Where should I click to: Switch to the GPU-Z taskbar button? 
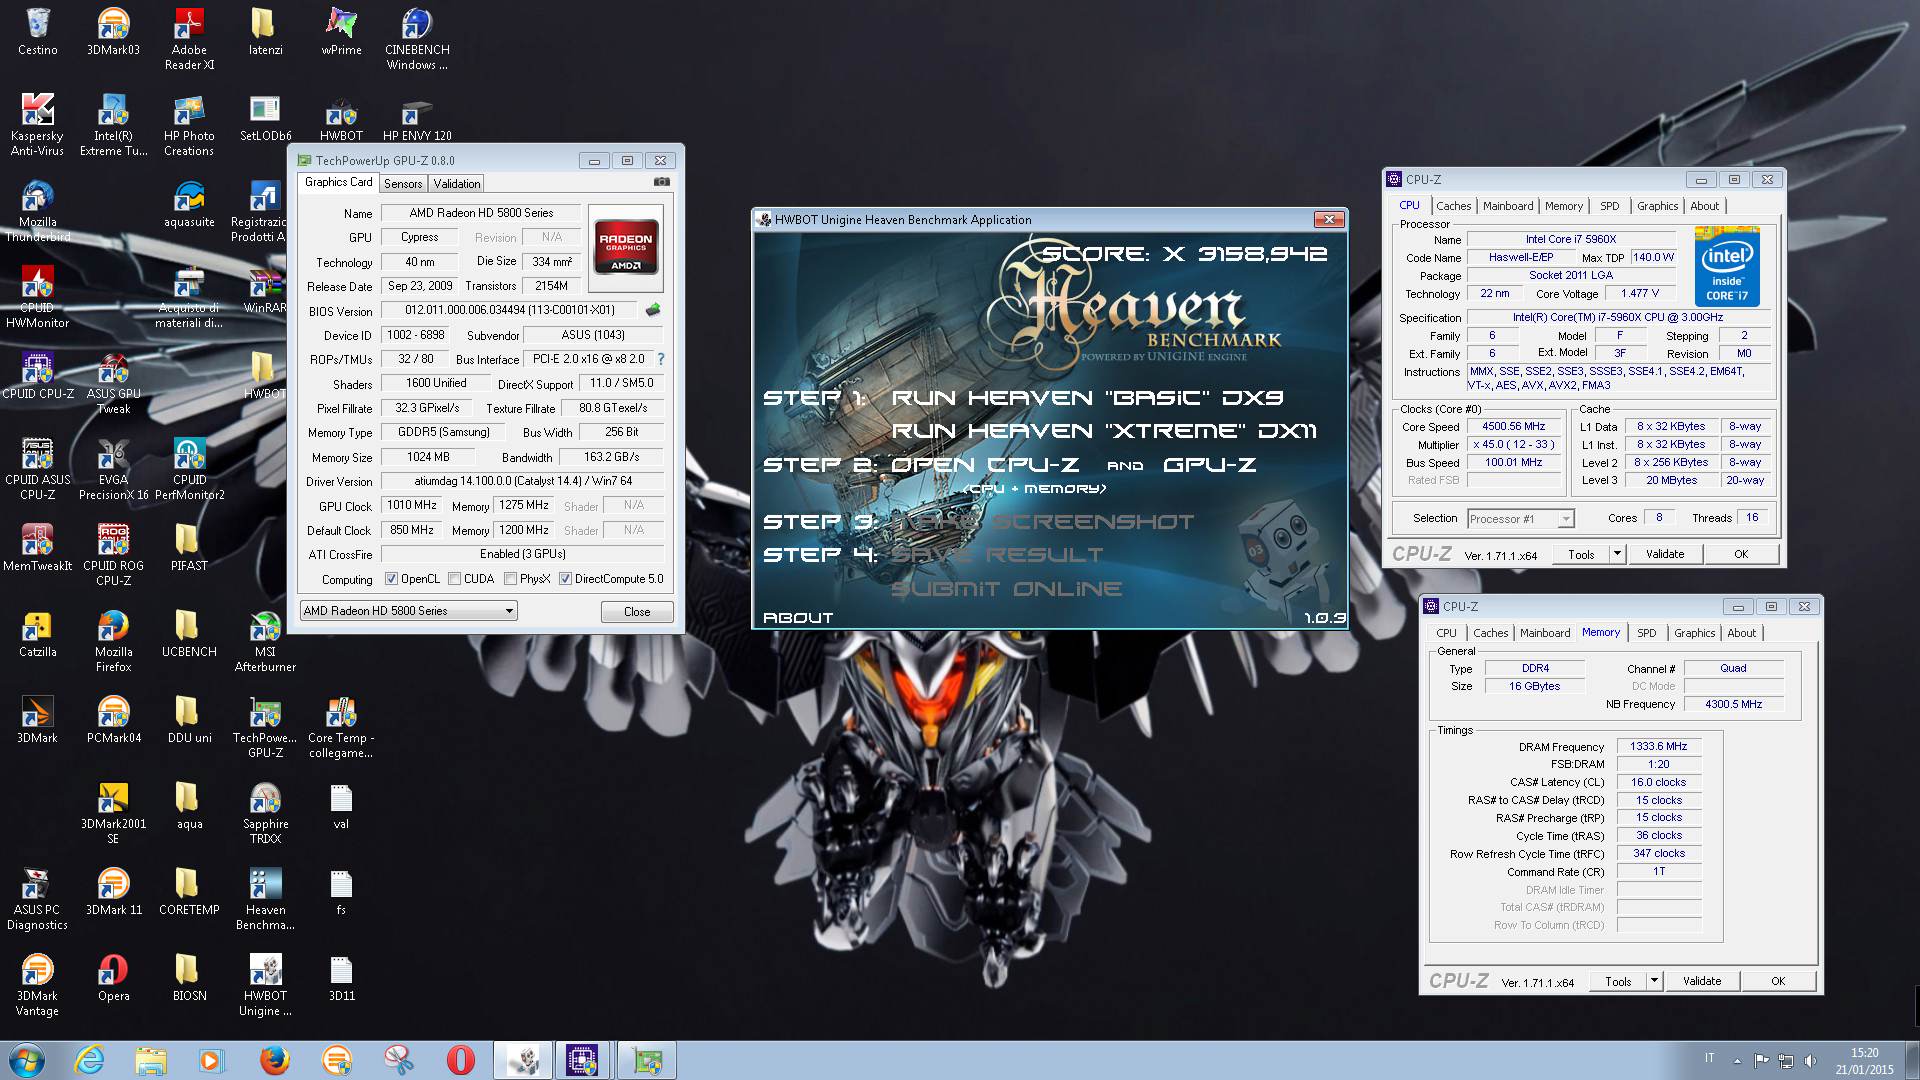[x=646, y=1060]
